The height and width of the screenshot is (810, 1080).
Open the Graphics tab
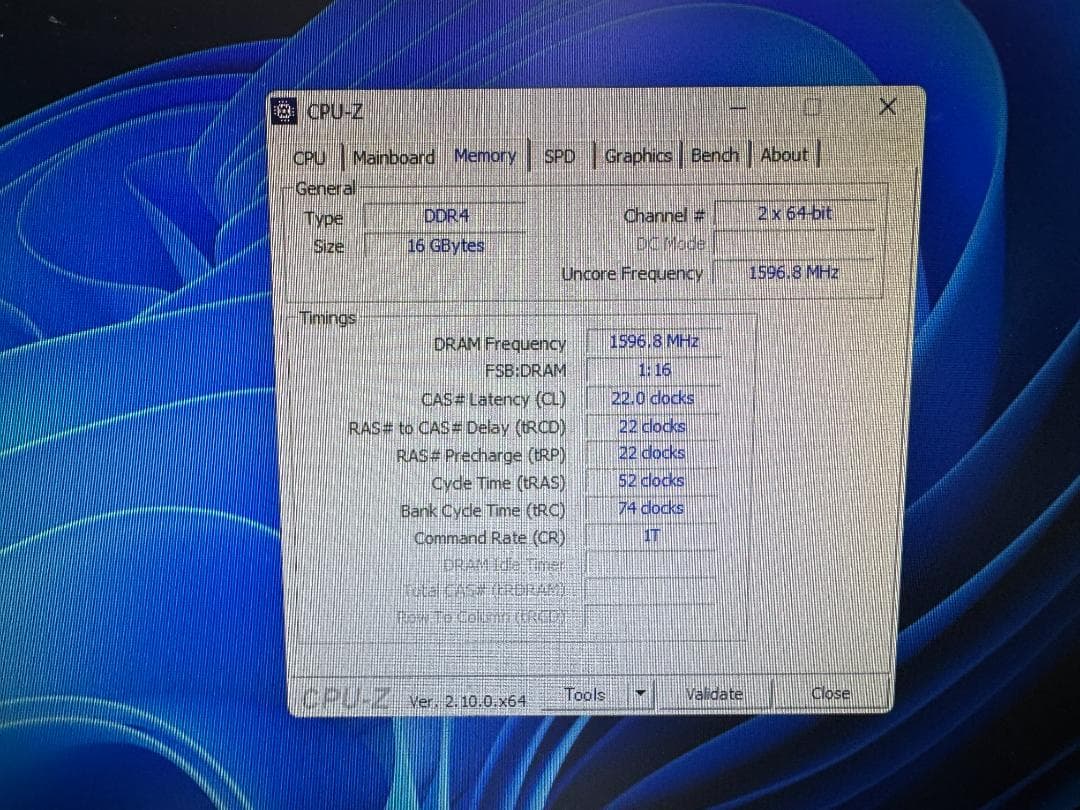(x=638, y=155)
